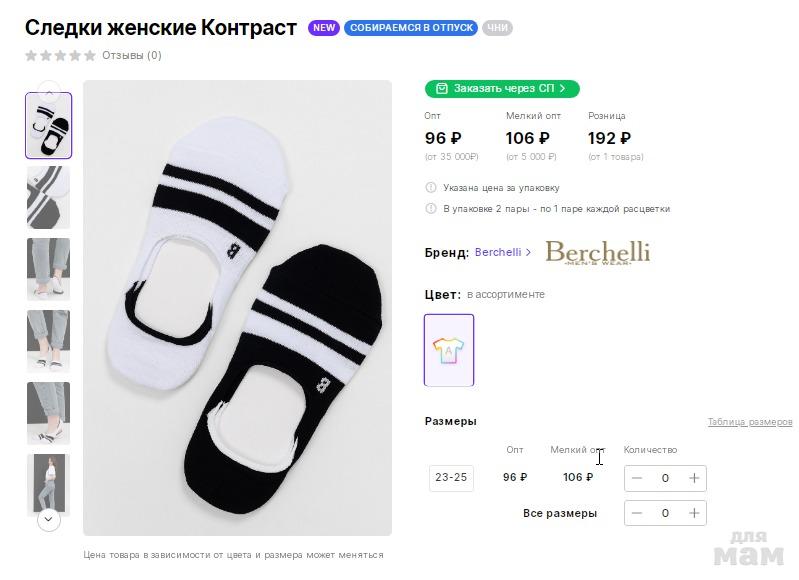
Task: Select the second sock thumbnail
Action: (x=48, y=197)
